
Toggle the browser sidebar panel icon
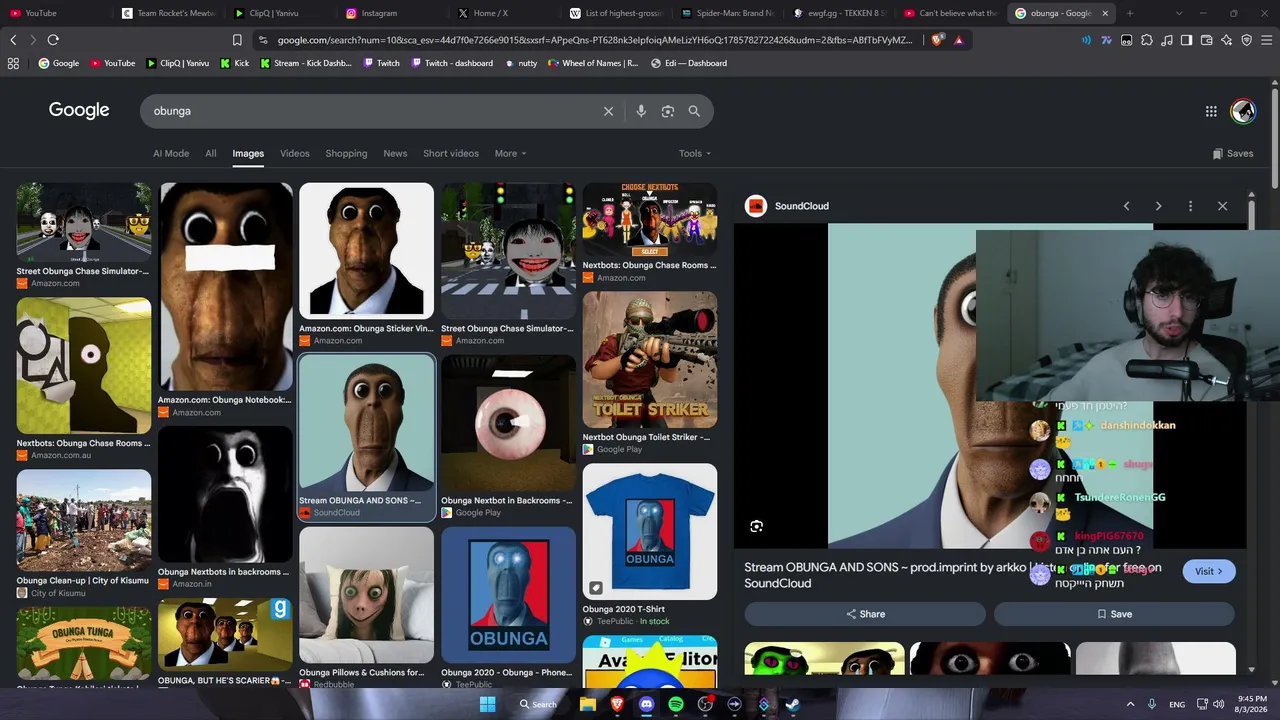pyautogui.click(x=1187, y=40)
